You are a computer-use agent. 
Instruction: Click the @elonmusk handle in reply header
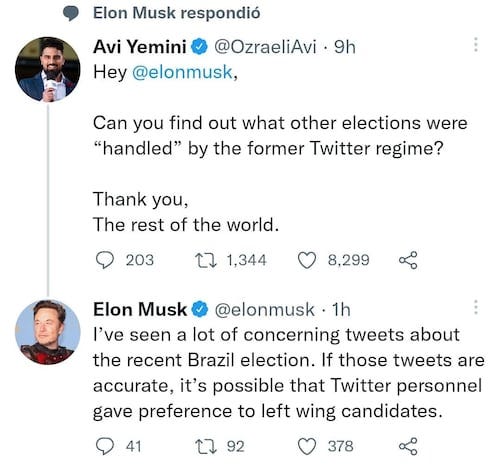[264, 309]
